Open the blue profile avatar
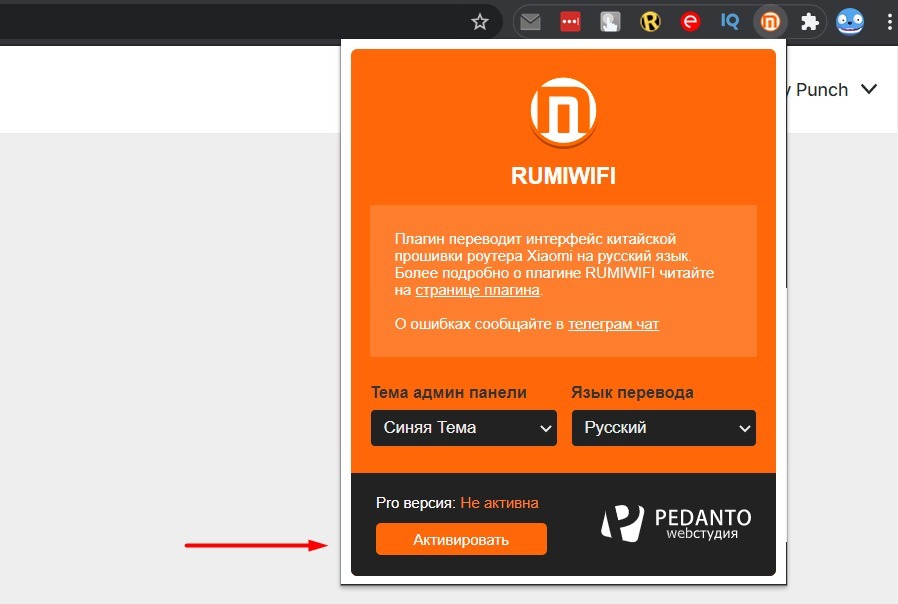This screenshot has width=898, height=604. click(850, 22)
